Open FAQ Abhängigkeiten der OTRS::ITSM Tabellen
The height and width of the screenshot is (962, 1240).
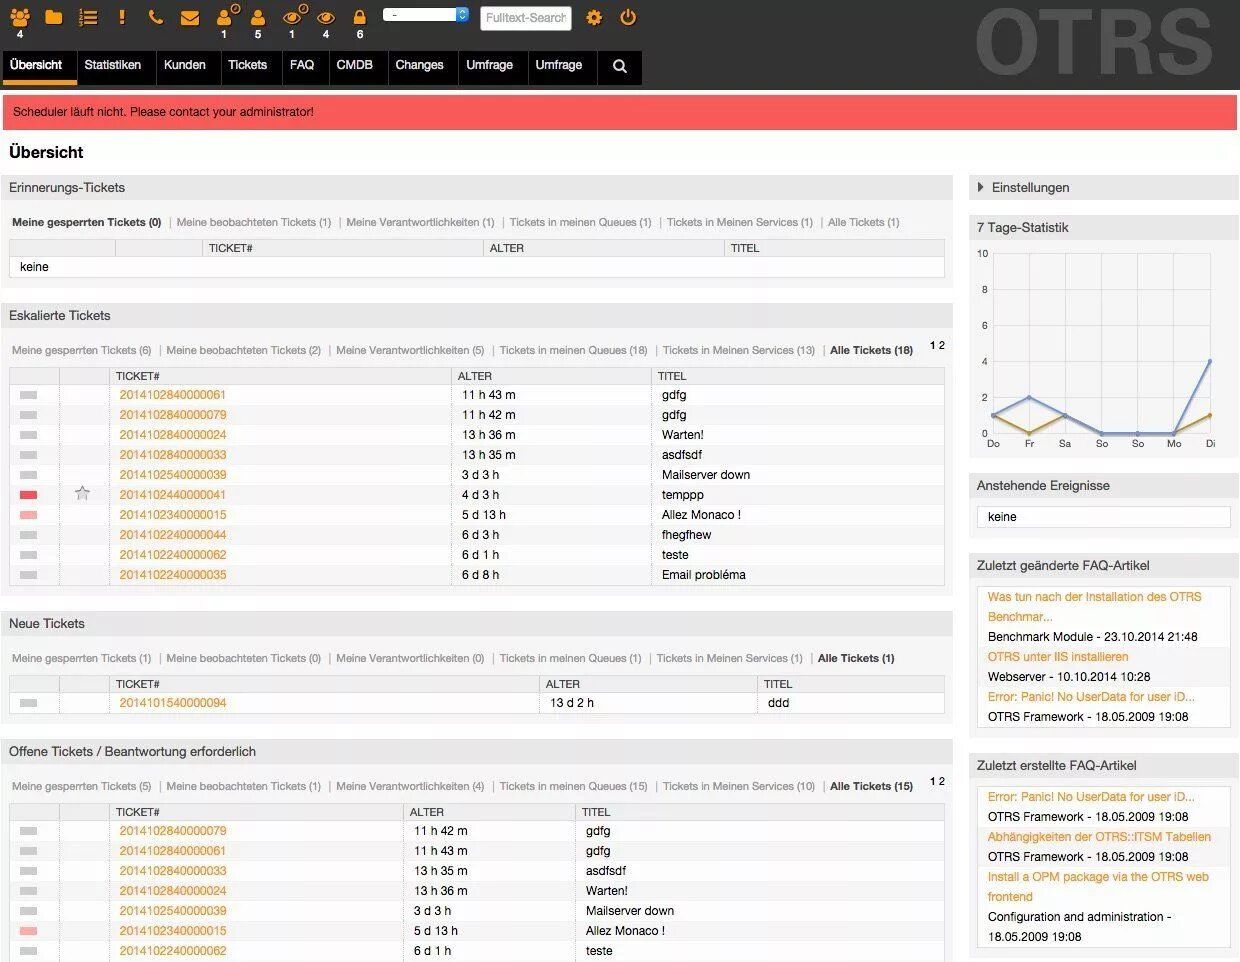[x=1099, y=837]
